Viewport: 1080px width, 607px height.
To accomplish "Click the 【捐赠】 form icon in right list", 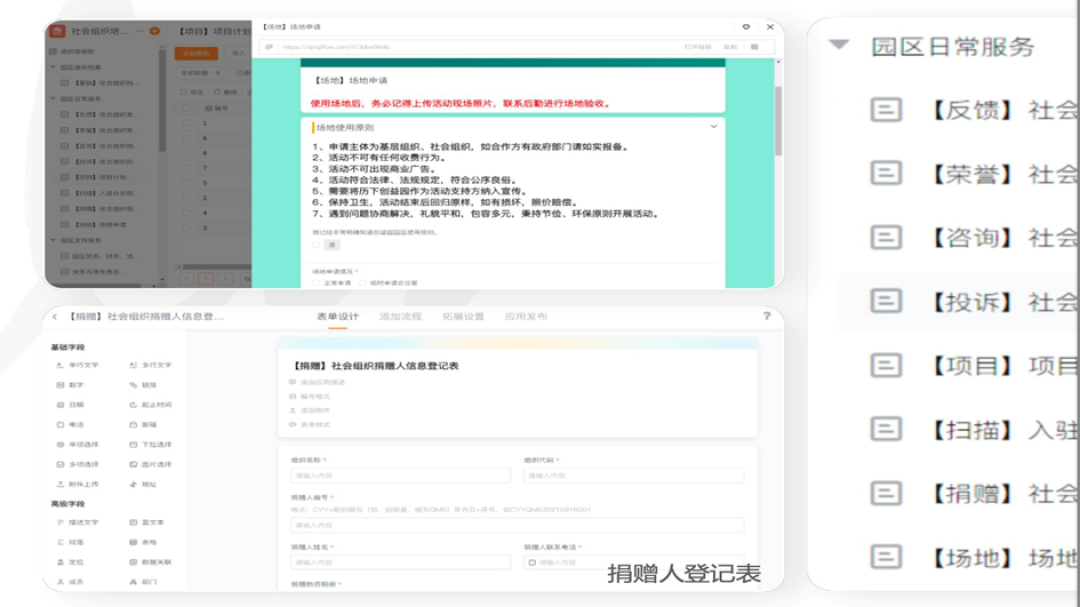I will pos(886,493).
